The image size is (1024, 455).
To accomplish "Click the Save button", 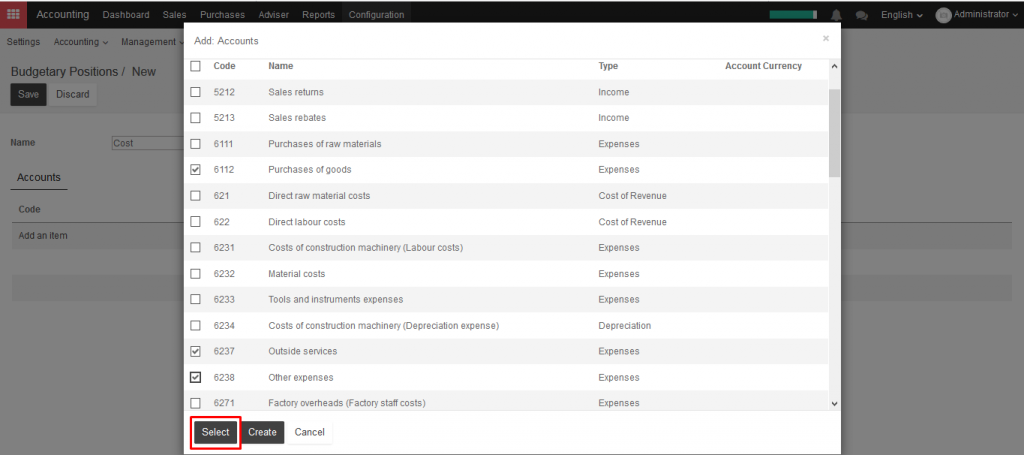I will (28, 94).
